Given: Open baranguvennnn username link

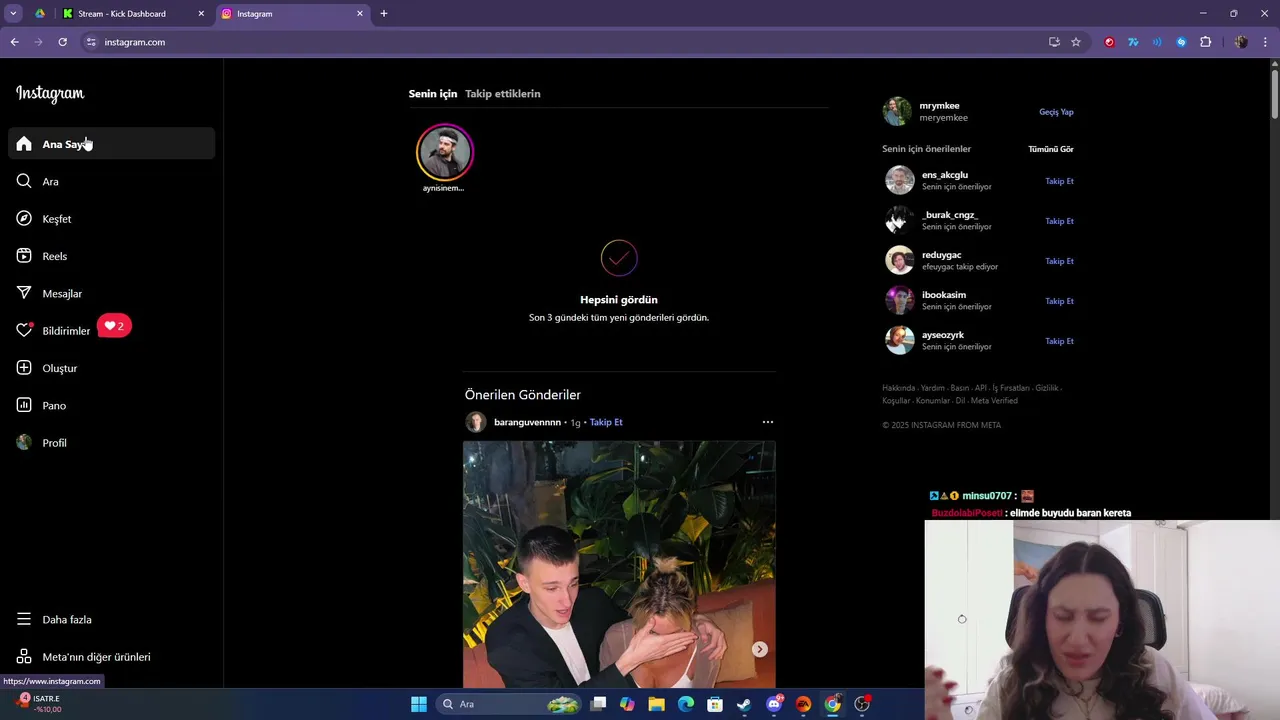Looking at the screenshot, I should (527, 422).
